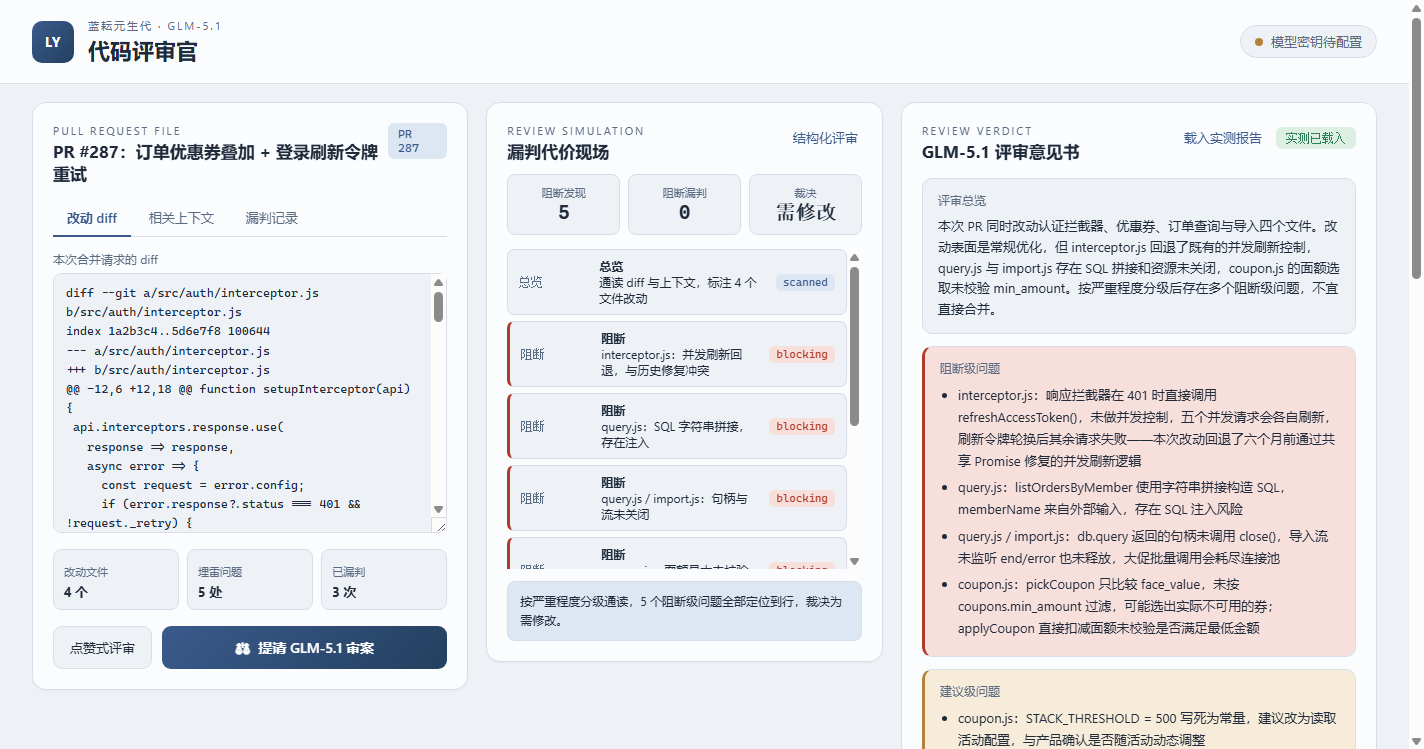Click 载入实测报告 link

[x=1223, y=138]
